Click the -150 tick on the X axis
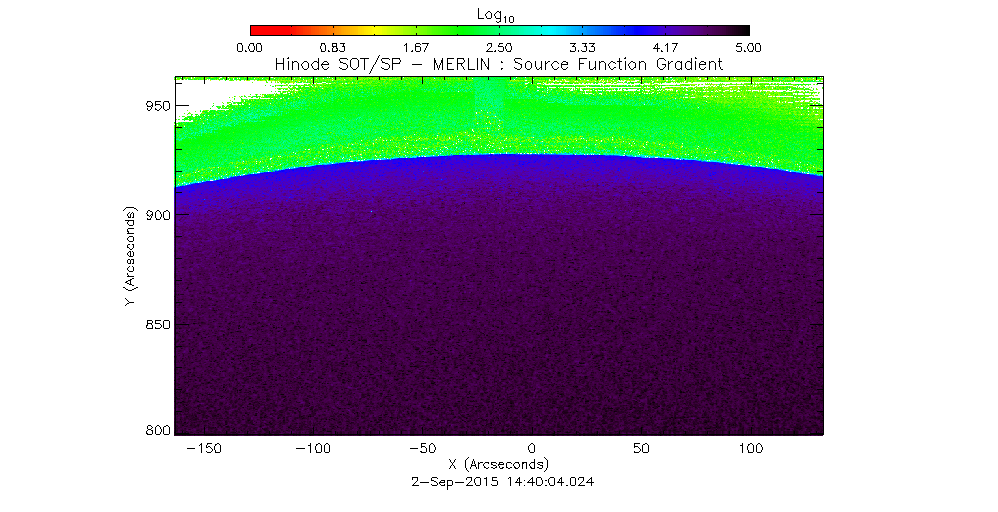This screenshot has width=998, height=512. click(x=204, y=449)
